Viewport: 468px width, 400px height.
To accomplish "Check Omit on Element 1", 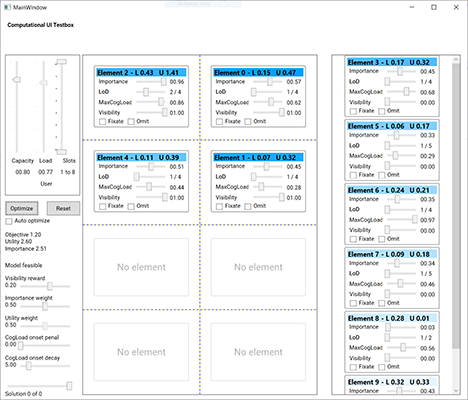I will (248, 206).
